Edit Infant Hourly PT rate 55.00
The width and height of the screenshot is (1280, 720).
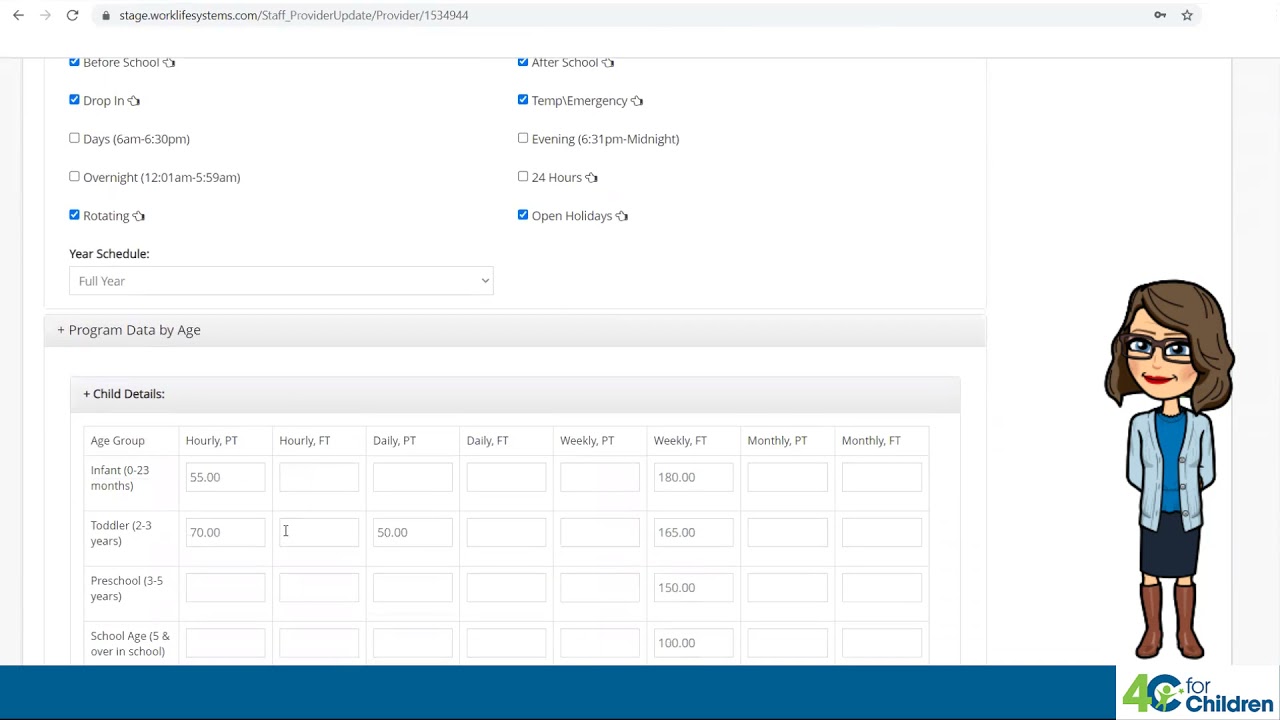[x=225, y=477]
